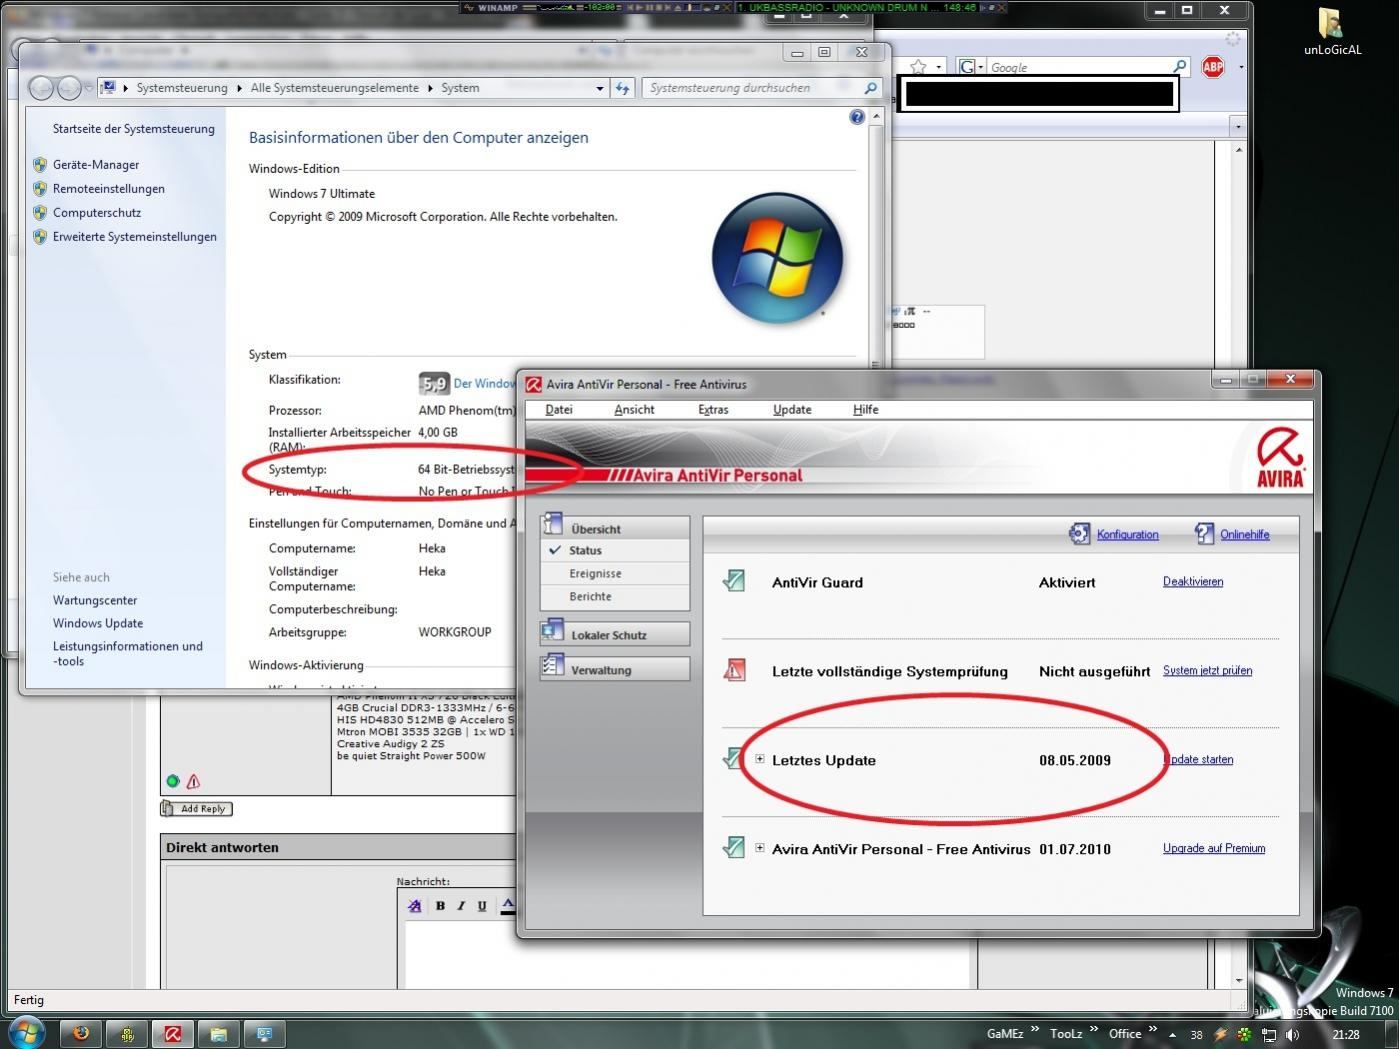Expand the Avira AntiVir Personal license plus box

[x=760, y=848]
